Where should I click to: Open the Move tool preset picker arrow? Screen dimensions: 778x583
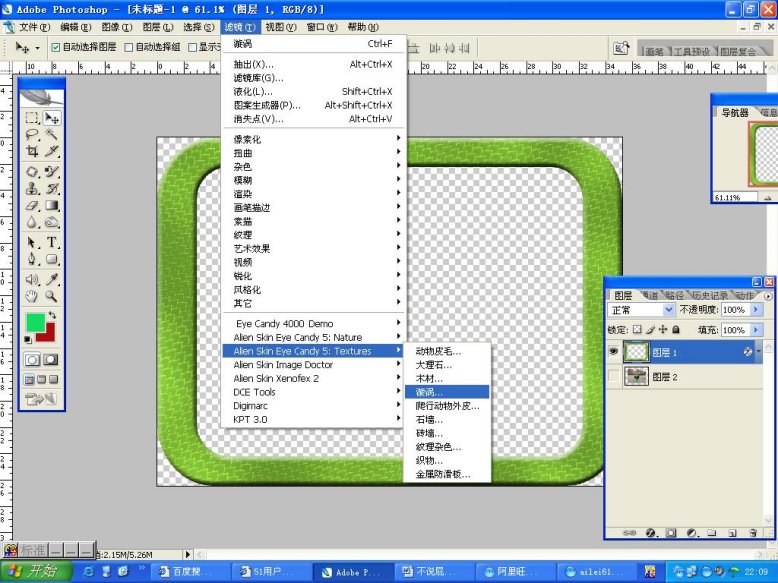pos(37,48)
